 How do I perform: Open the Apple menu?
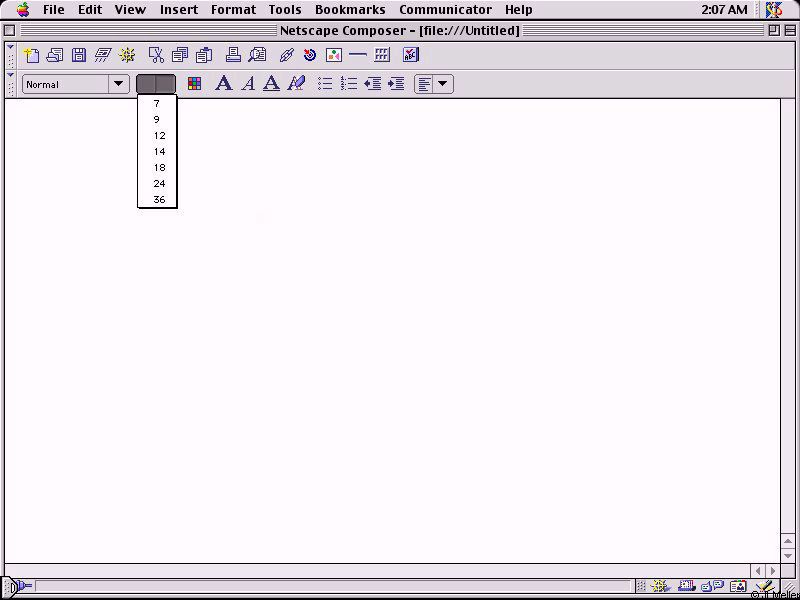tap(23, 9)
